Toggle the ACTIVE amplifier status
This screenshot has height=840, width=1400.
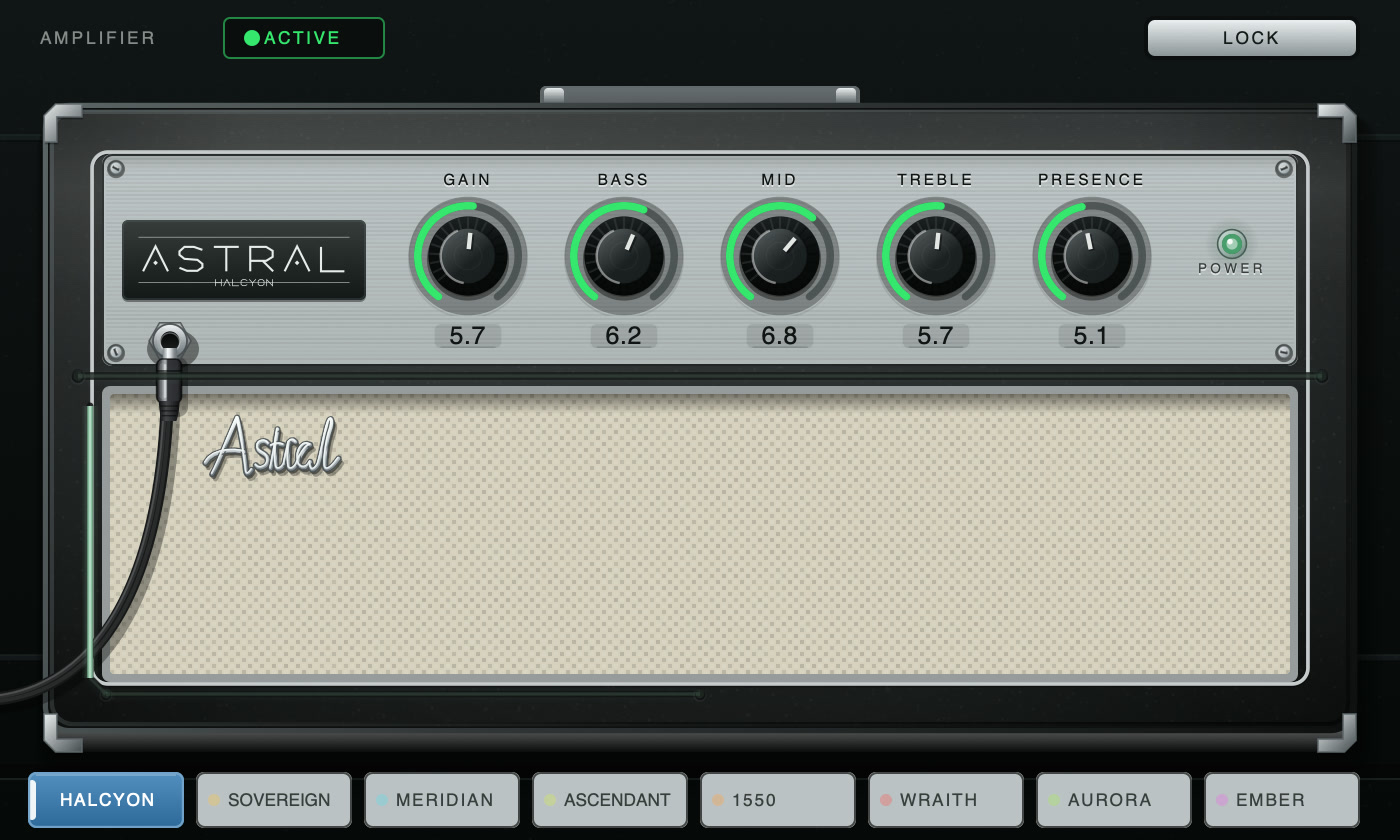click(304, 38)
